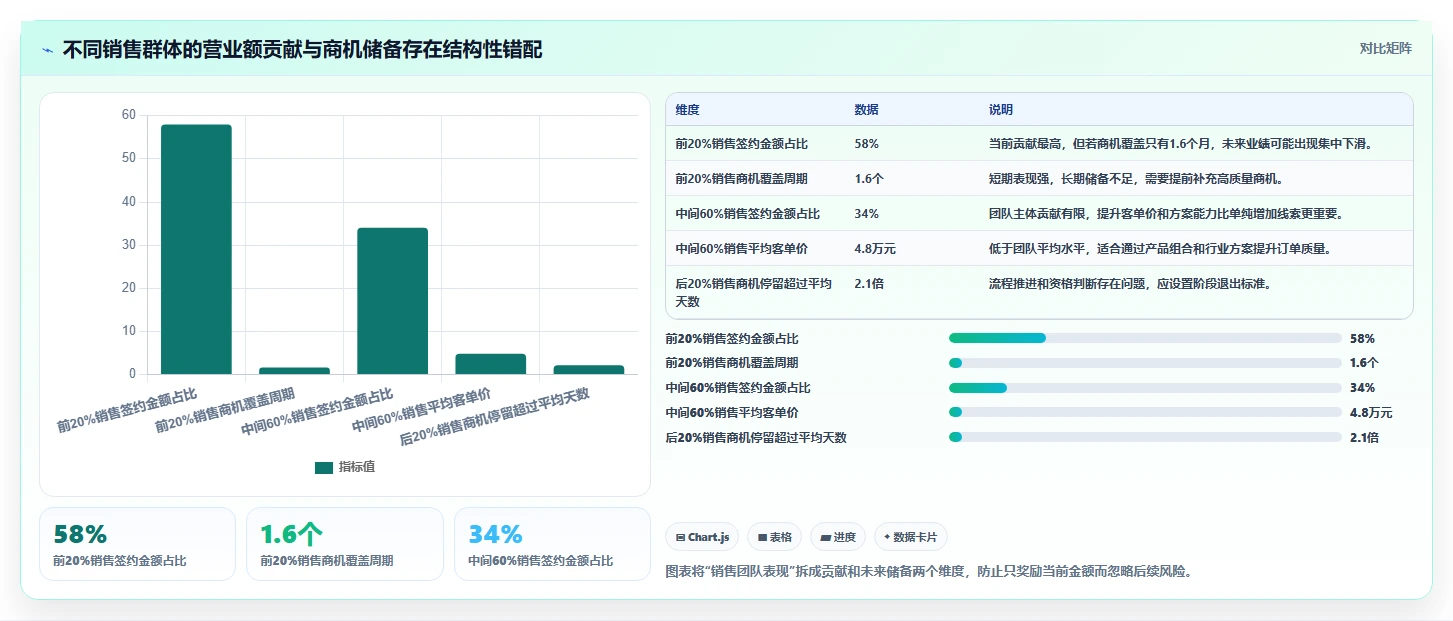Click the 4.8万元 value beside the progress bar
The width and height of the screenshot is (1453, 621).
tap(1371, 413)
